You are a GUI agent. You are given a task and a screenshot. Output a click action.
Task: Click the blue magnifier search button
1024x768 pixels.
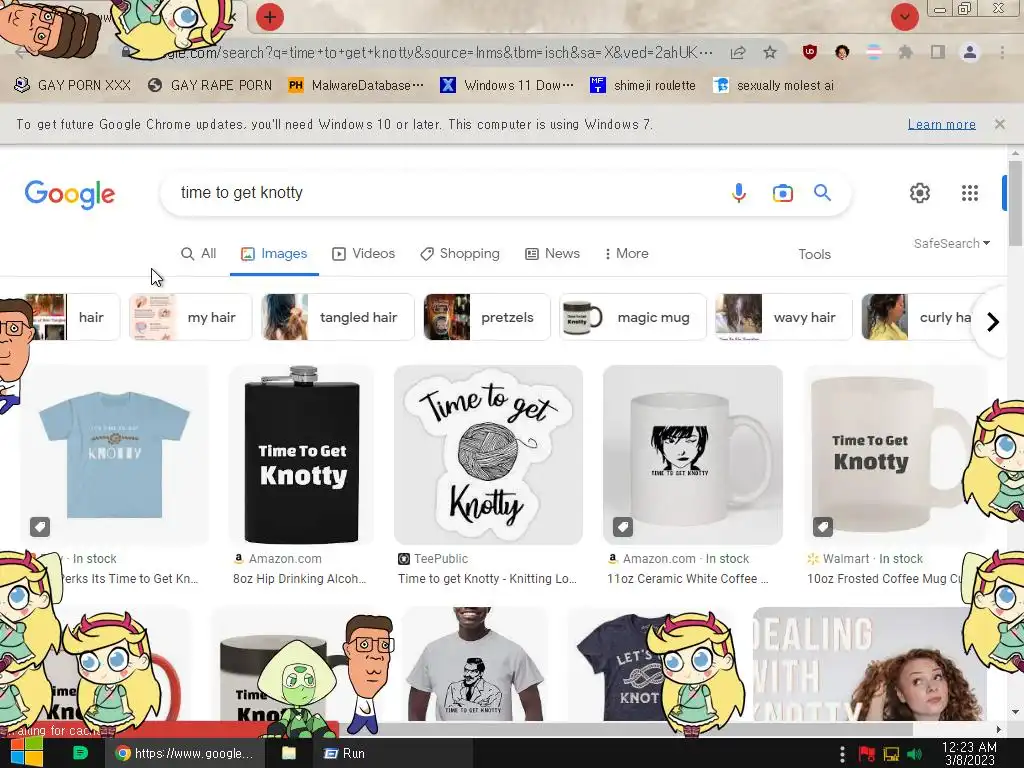tap(822, 193)
